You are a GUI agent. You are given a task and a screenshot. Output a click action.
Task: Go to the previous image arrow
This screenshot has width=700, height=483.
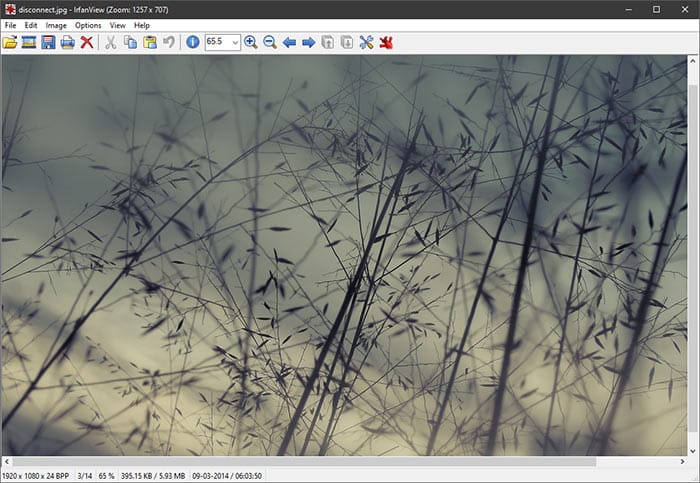[x=289, y=43]
